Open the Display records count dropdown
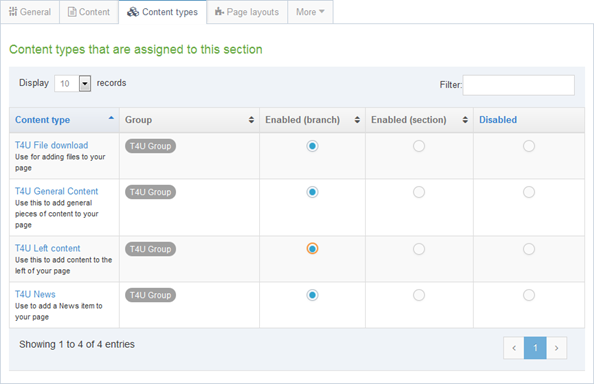This screenshot has height=384, width=594. 72,83
